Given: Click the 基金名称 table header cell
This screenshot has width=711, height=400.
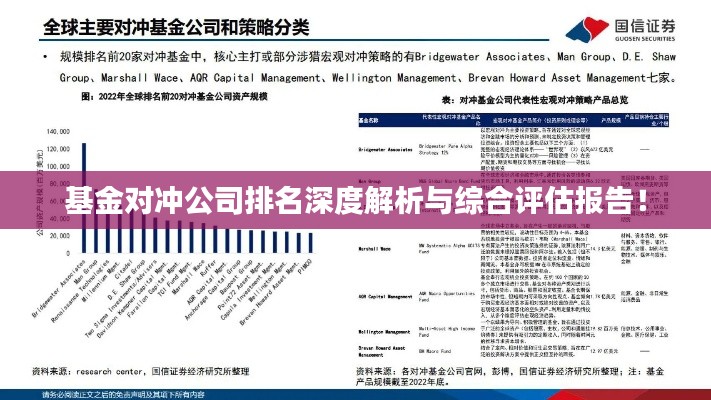Looking at the screenshot, I should [368, 121].
